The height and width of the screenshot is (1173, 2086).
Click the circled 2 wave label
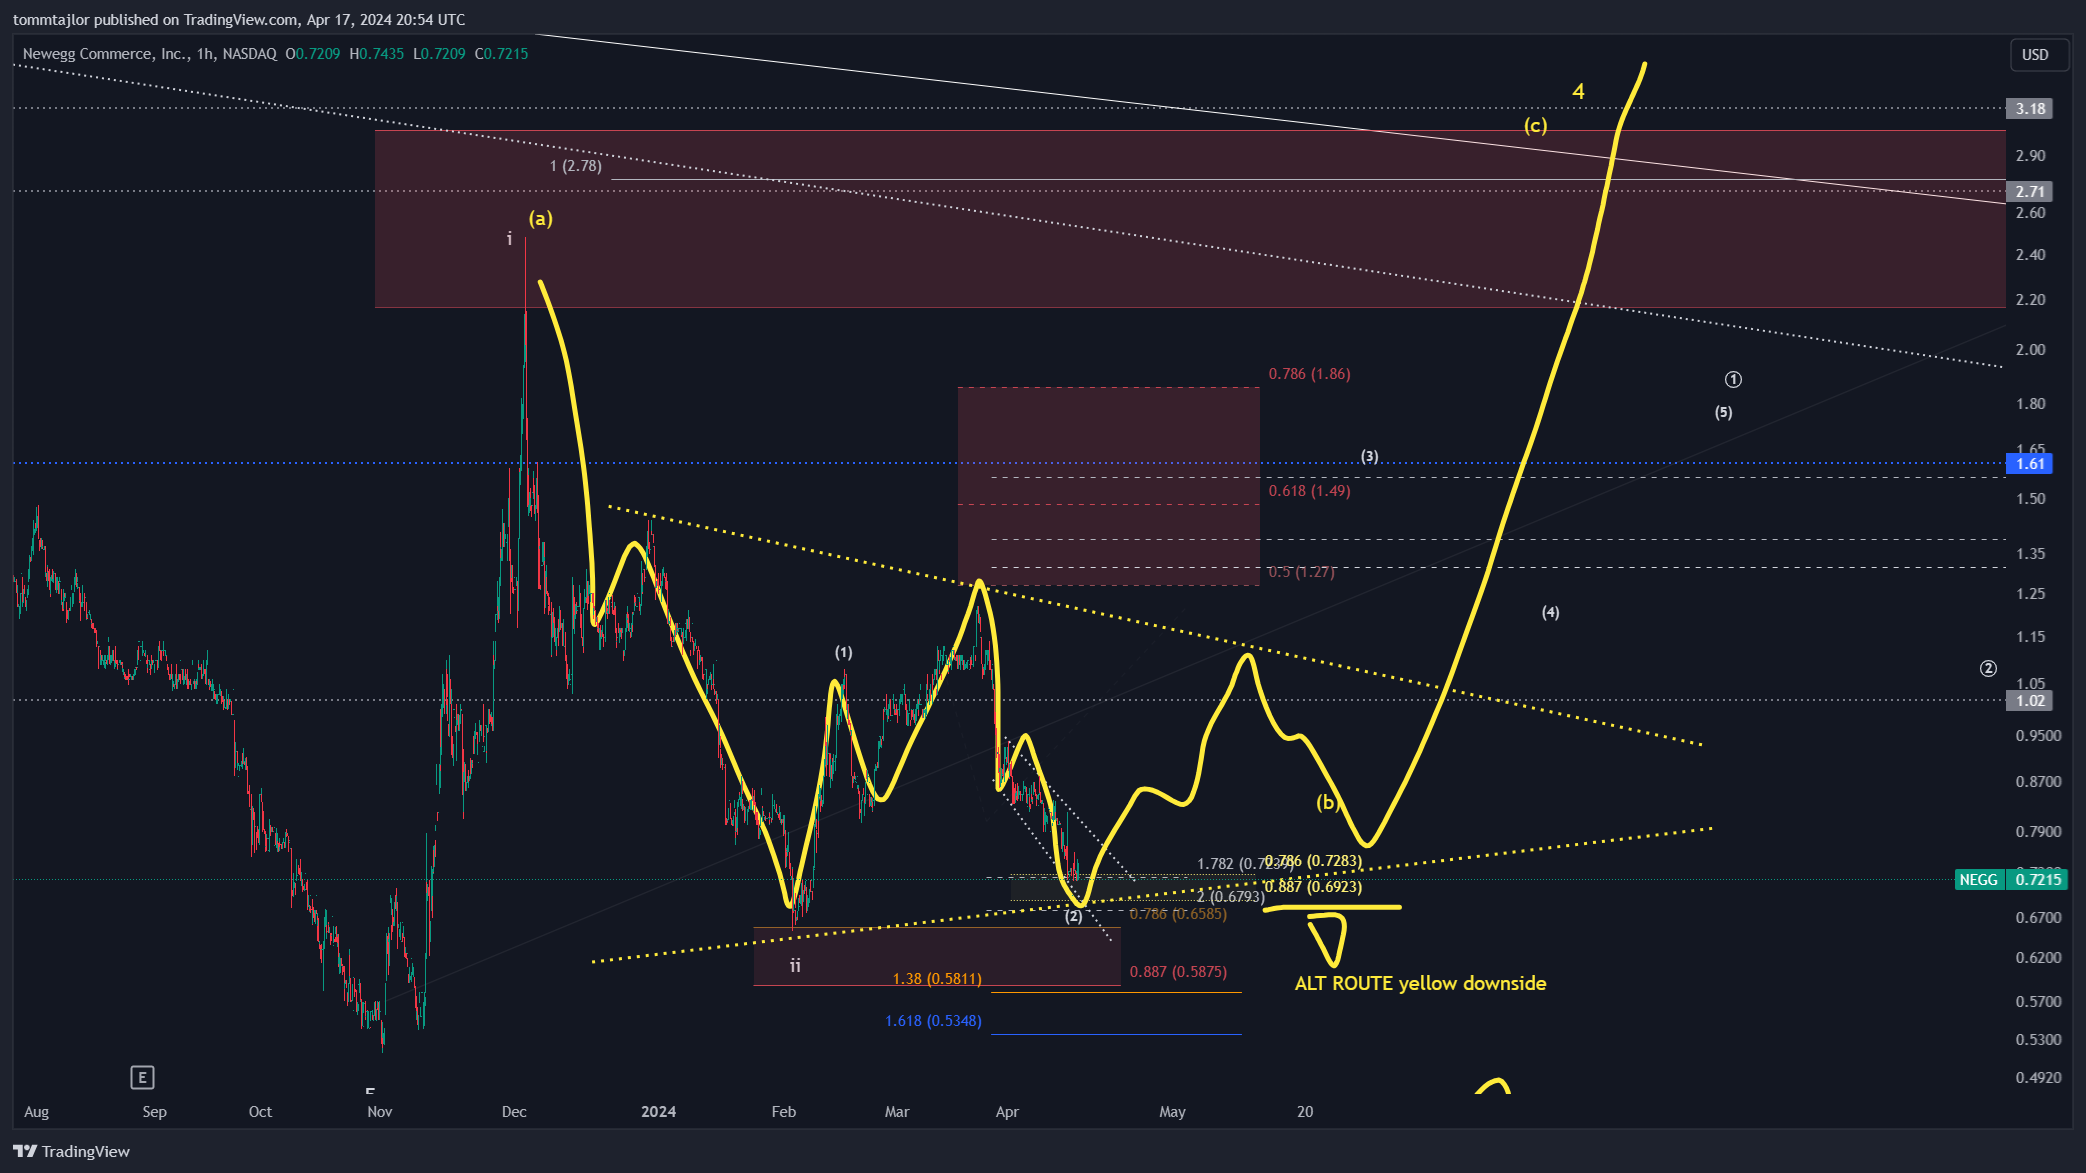coord(1988,669)
